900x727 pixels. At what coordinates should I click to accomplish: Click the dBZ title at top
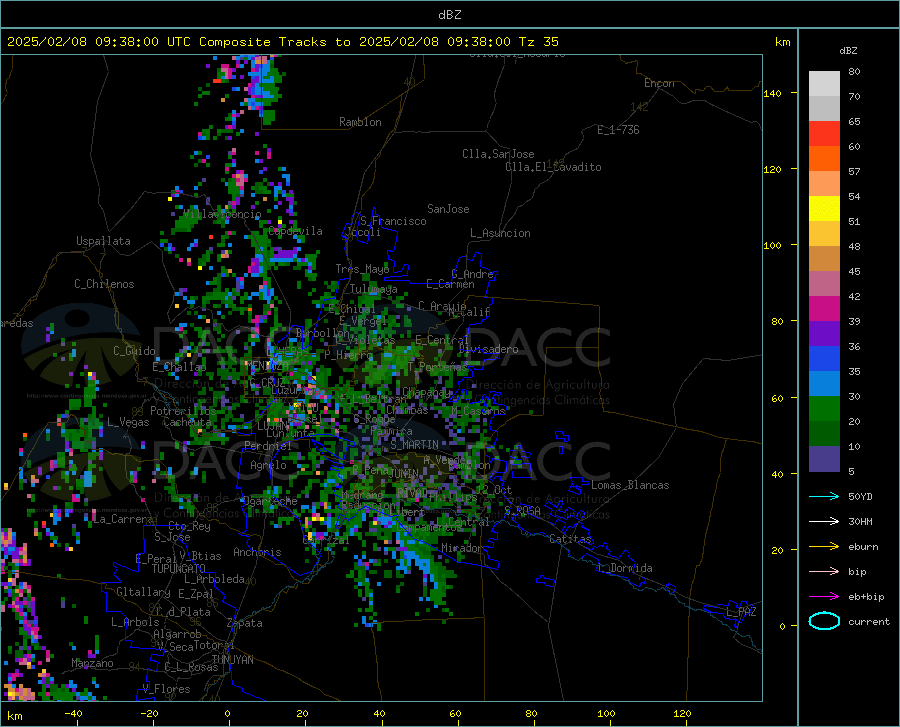tap(449, 15)
